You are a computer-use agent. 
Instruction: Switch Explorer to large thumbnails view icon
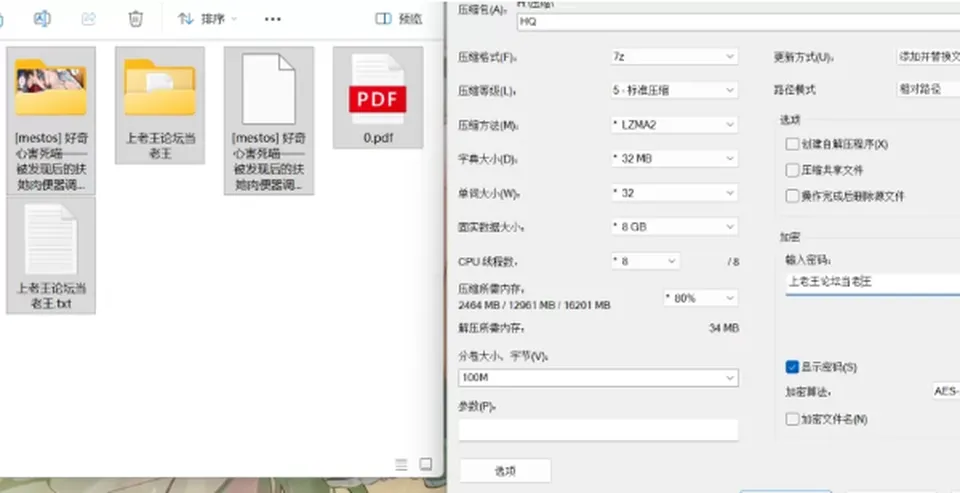pyautogui.click(x=426, y=465)
